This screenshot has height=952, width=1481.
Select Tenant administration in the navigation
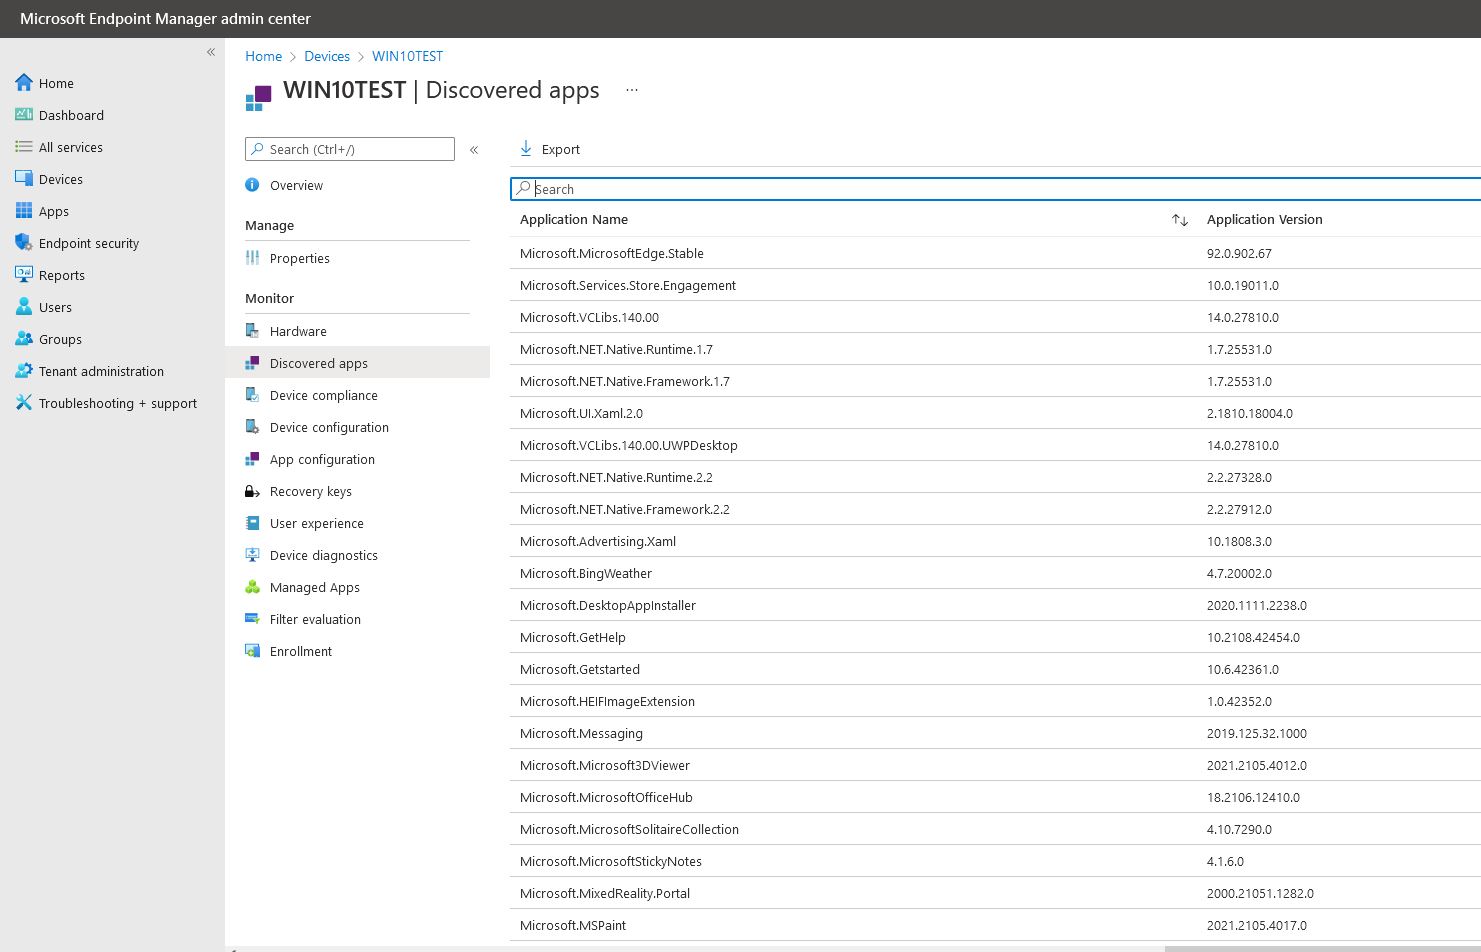(x=100, y=371)
